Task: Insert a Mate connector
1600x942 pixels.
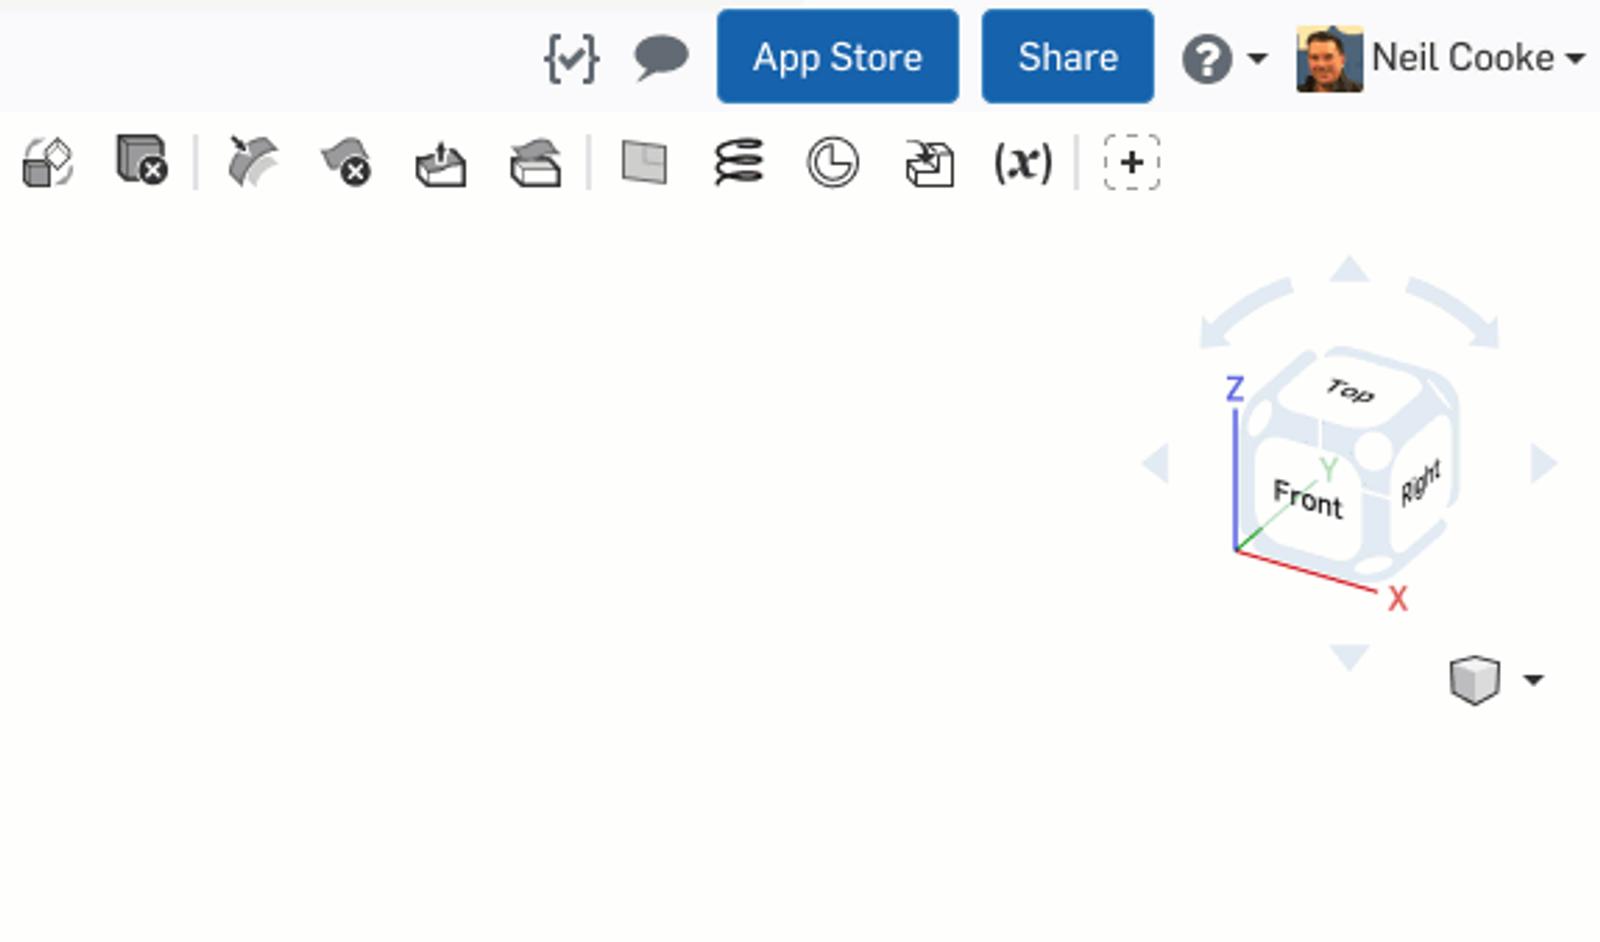Action: [833, 162]
